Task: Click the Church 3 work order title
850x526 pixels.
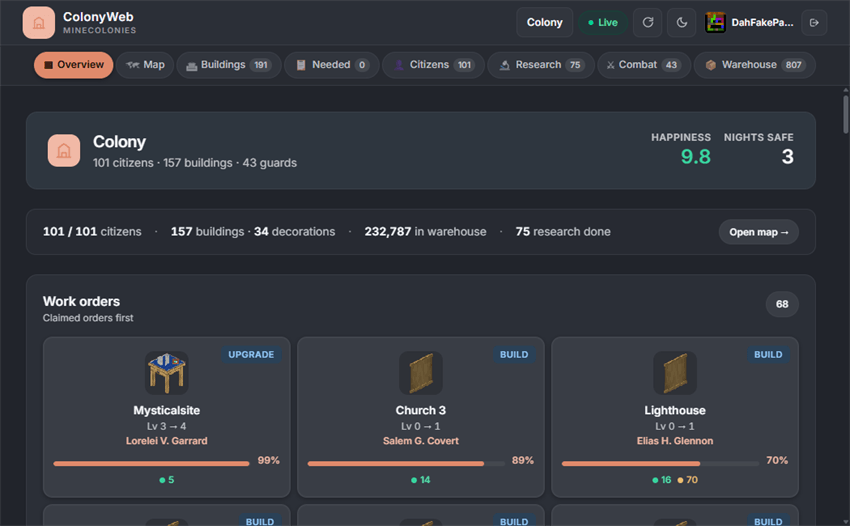Action: pyautogui.click(x=421, y=410)
